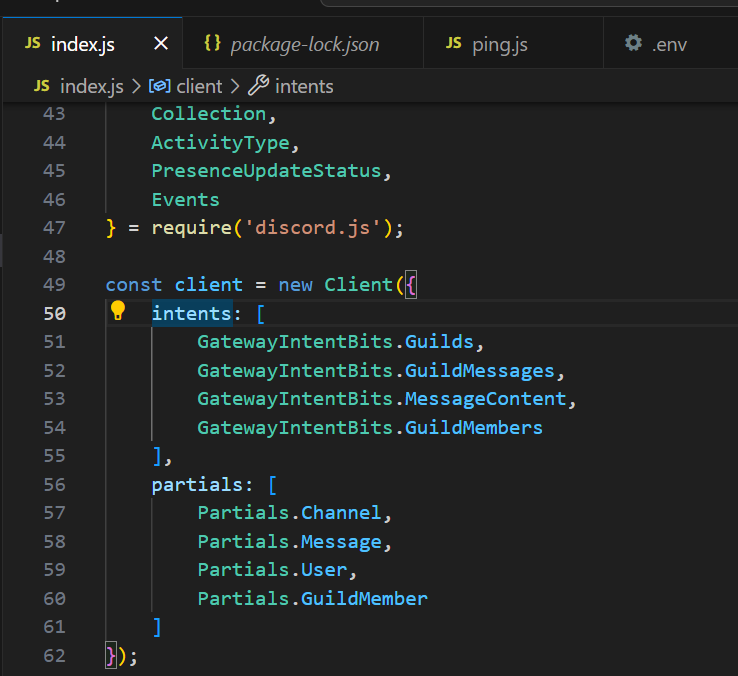Click the closing bracket on line 61
The width and height of the screenshot is (738, 676).
[x=157, y=628]
